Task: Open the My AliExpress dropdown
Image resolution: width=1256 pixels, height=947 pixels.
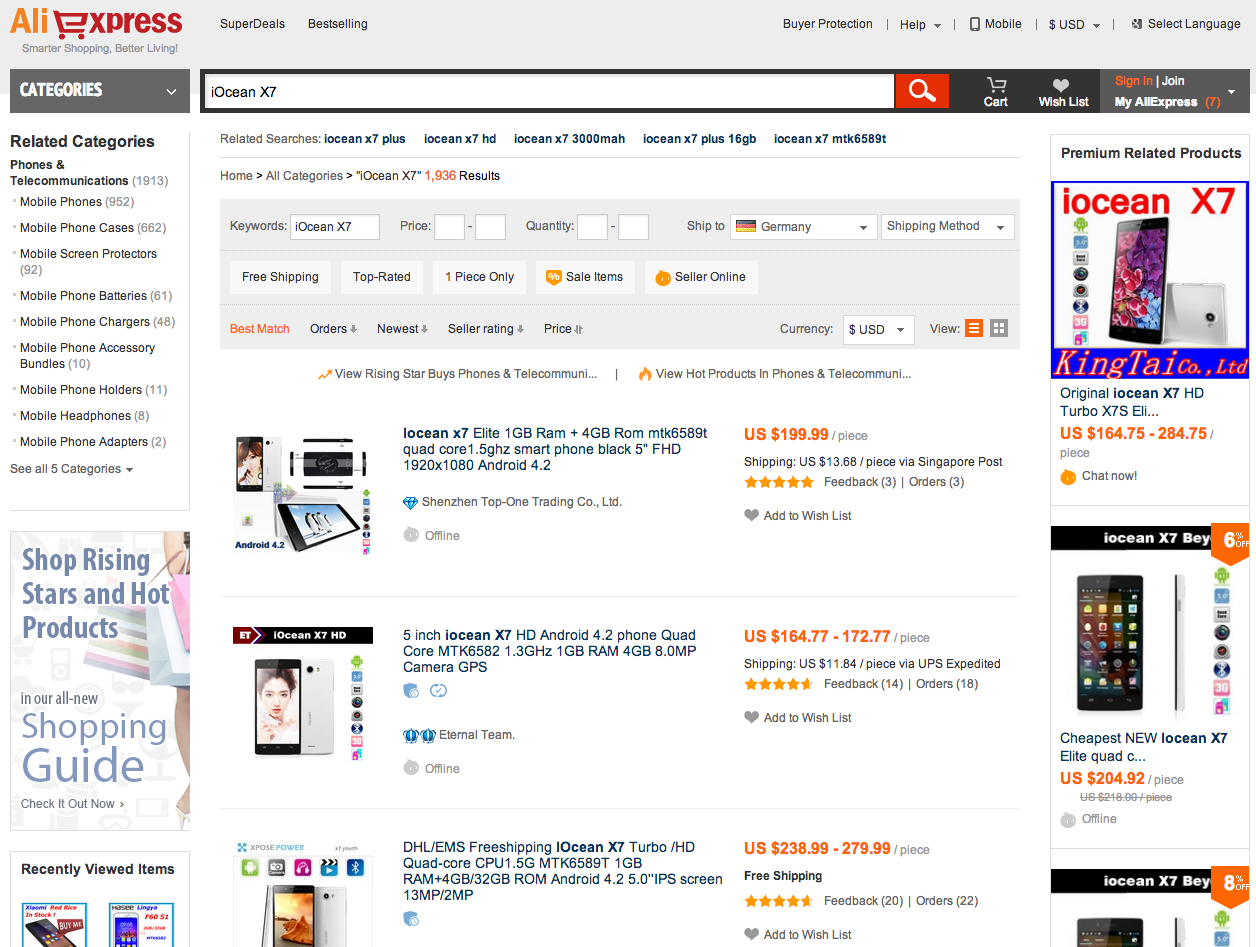Action: click(1175, 102)
